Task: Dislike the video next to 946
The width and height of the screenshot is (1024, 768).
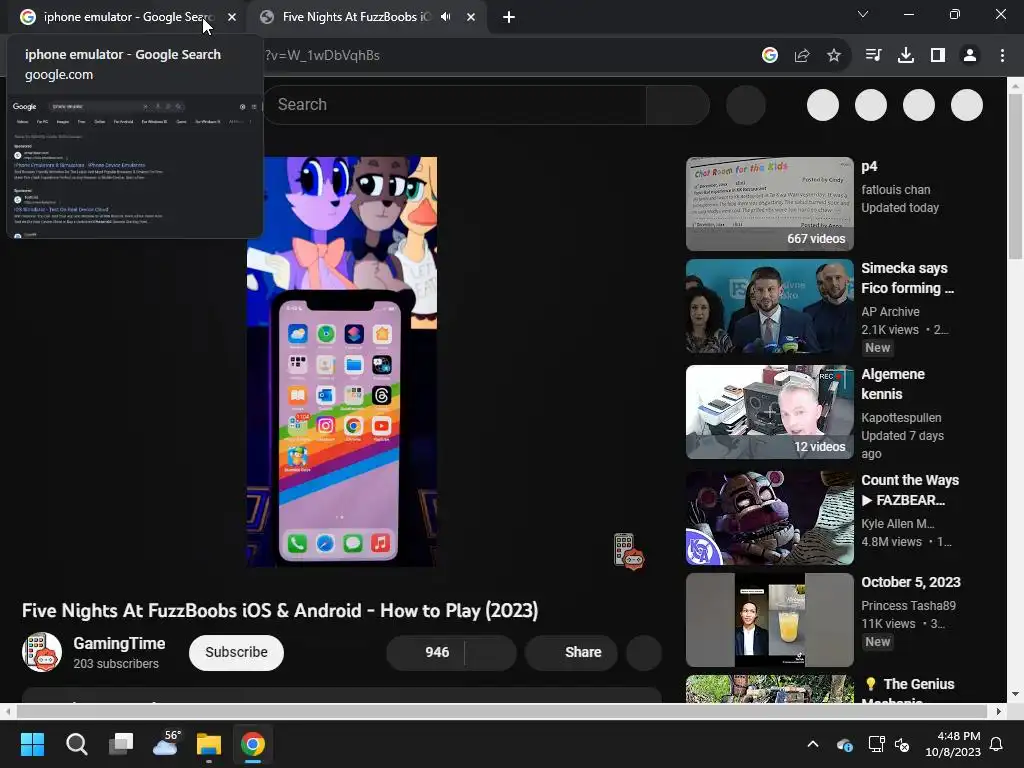Action: [x=490, y=652]
